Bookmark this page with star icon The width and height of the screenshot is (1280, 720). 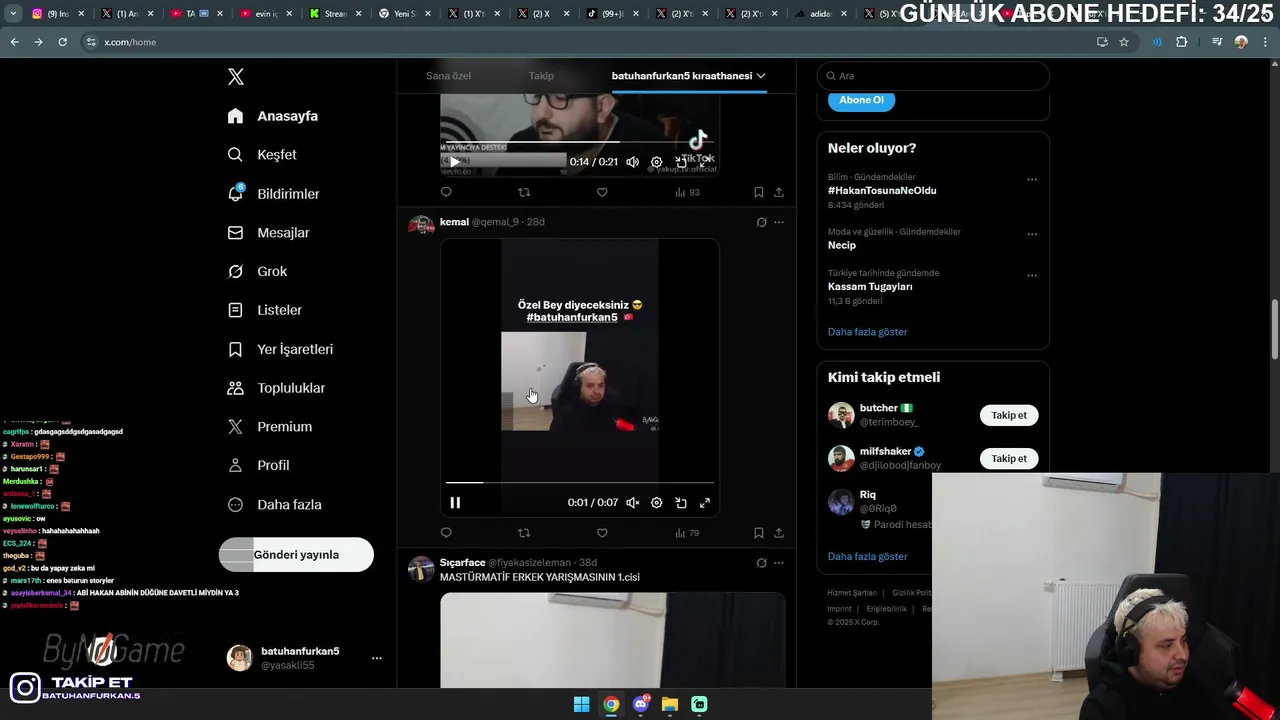pos(1124,42)
